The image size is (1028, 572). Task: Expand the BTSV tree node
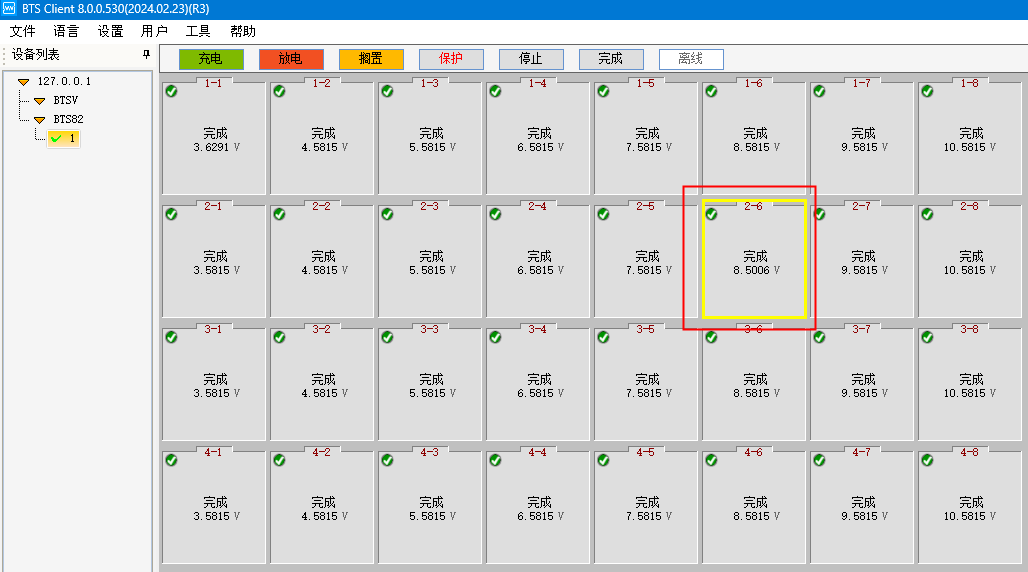click(39, 101)
